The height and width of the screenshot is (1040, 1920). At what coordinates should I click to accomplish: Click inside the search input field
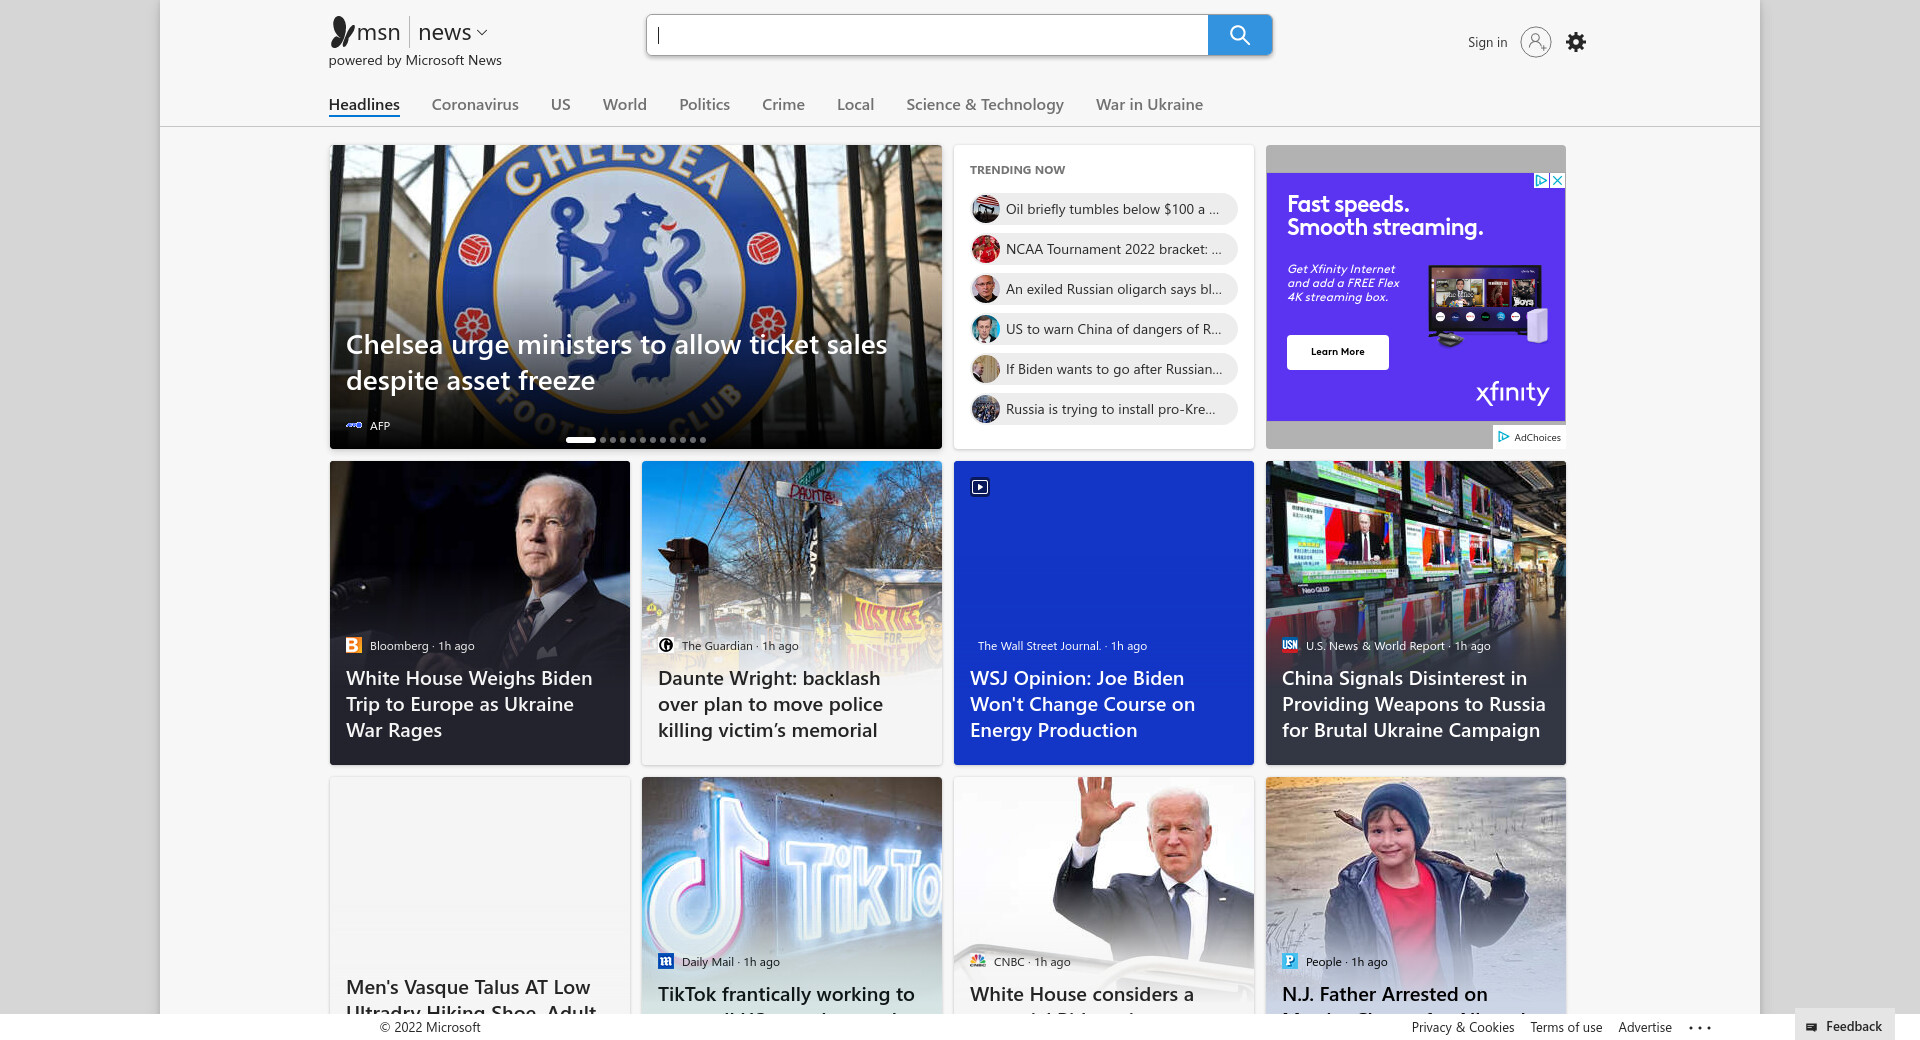pos(927,35)
